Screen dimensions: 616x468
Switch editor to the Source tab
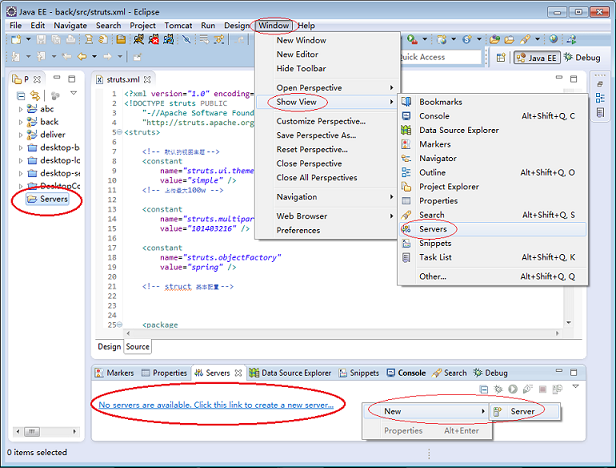click(x=138, y=347)
